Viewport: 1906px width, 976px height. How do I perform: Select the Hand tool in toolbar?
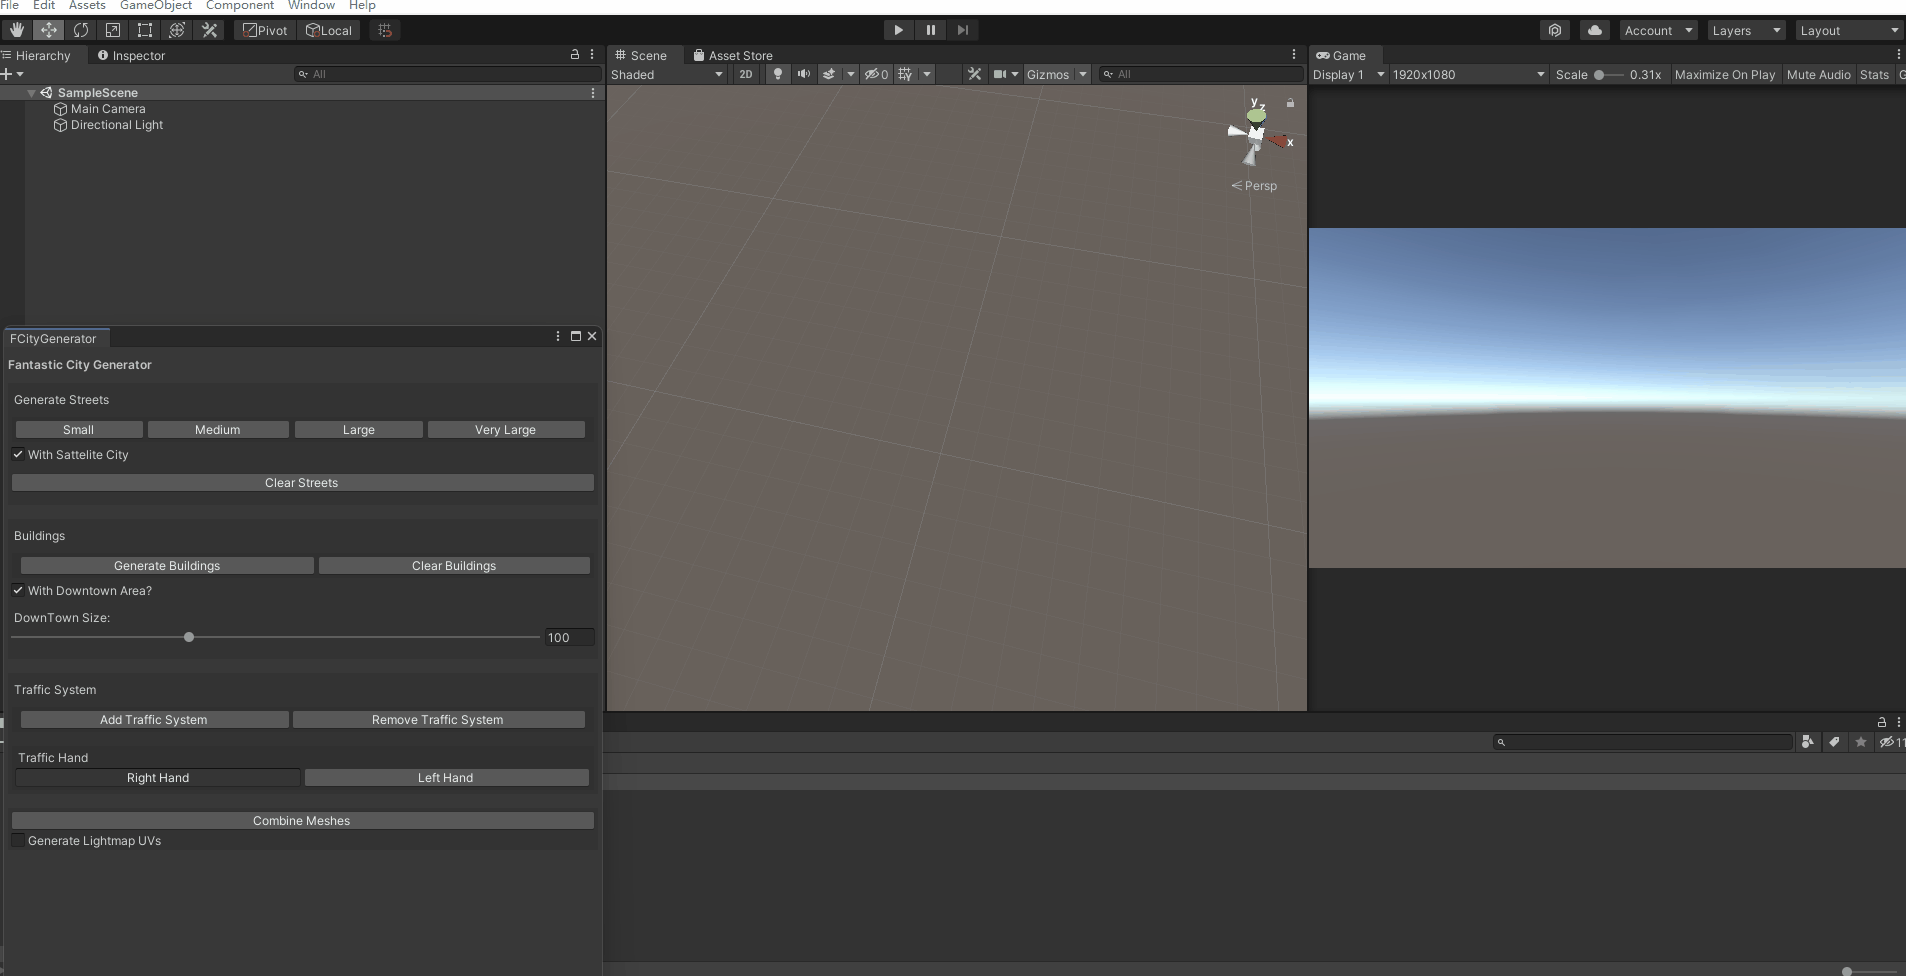[17, 30]
